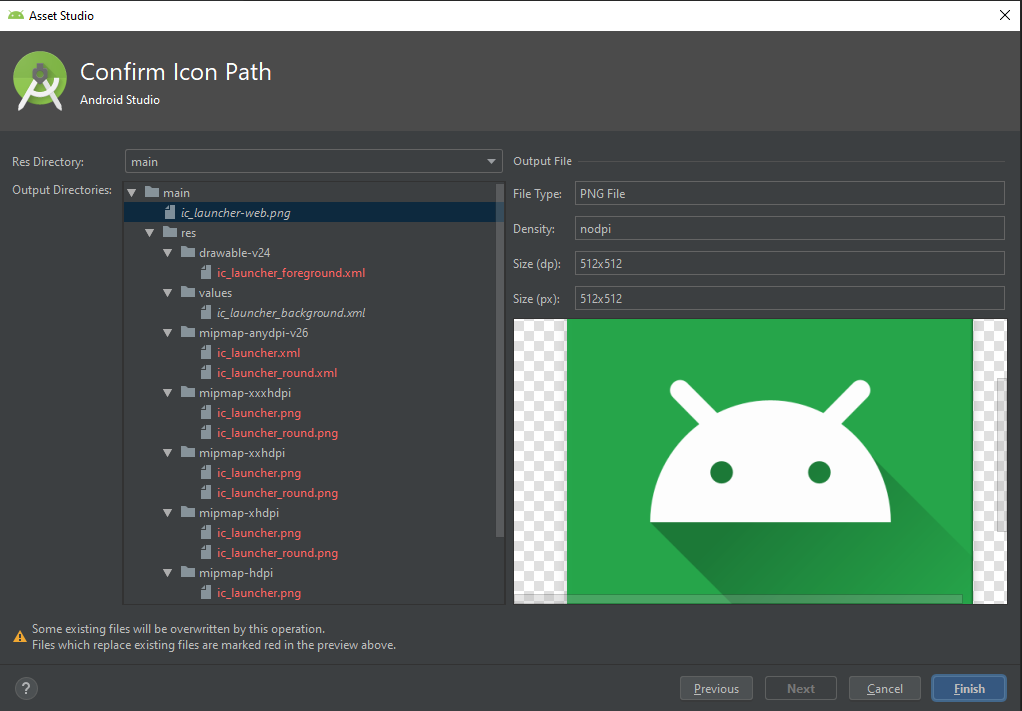Click the Finish button
Viewport: 1022px width, 711px height.
pyautogui.click(x=969, y=688)
